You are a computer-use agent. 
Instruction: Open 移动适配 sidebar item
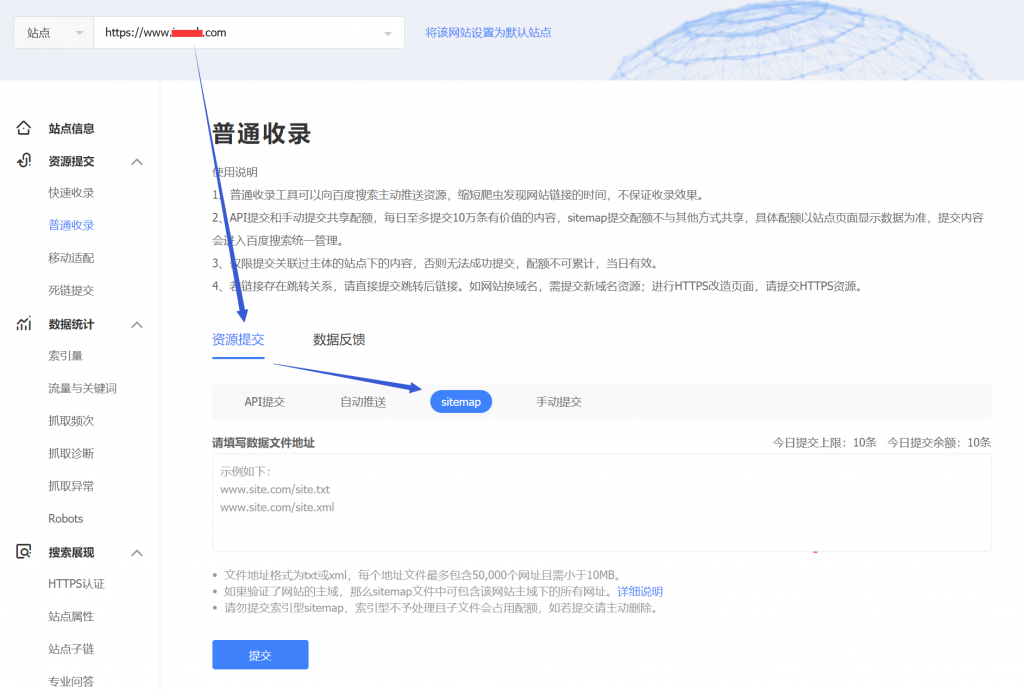71,258
